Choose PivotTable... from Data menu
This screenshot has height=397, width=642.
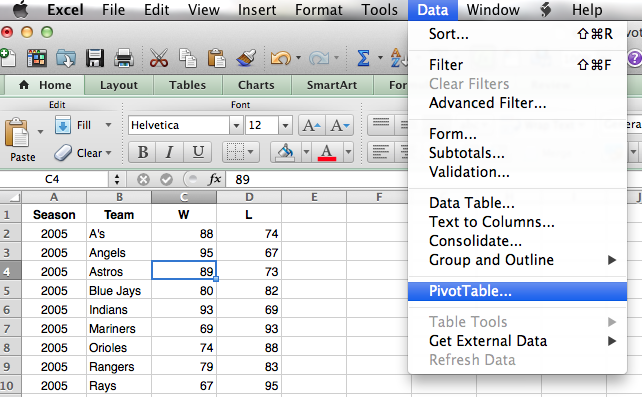pyautogui.click(x=518, y=291)
